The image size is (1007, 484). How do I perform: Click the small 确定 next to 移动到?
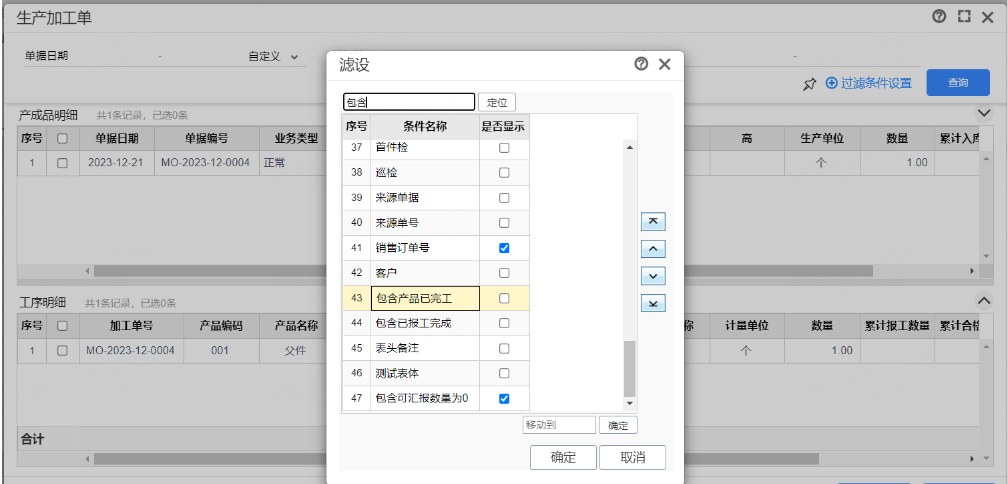618,424
